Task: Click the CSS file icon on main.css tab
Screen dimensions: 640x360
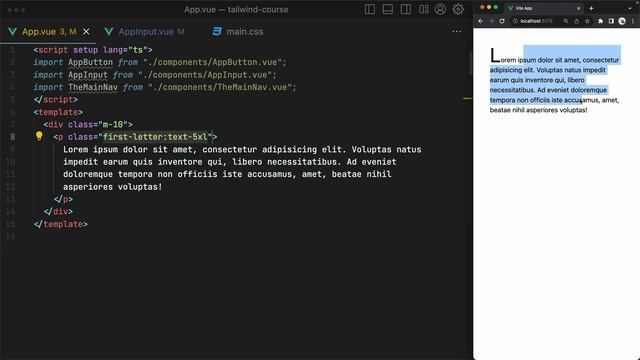Action: (x=217, y=31)
